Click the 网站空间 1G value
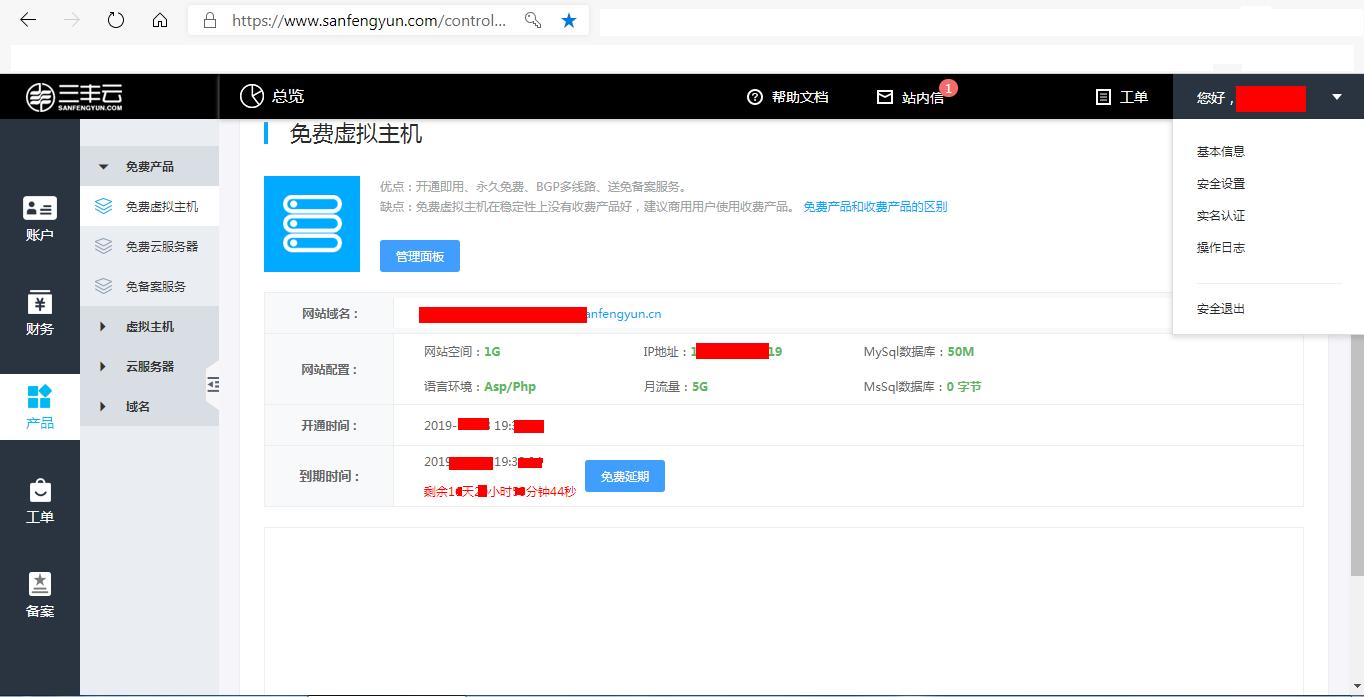The image size is (1364, 697). (x=492, y=352)
